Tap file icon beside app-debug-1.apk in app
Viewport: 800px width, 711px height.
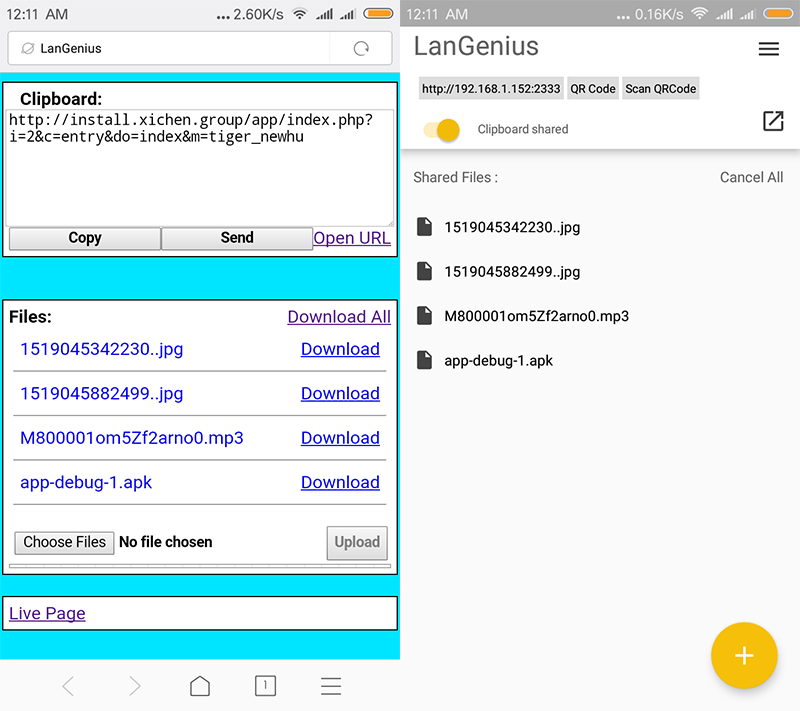[424, 360]
